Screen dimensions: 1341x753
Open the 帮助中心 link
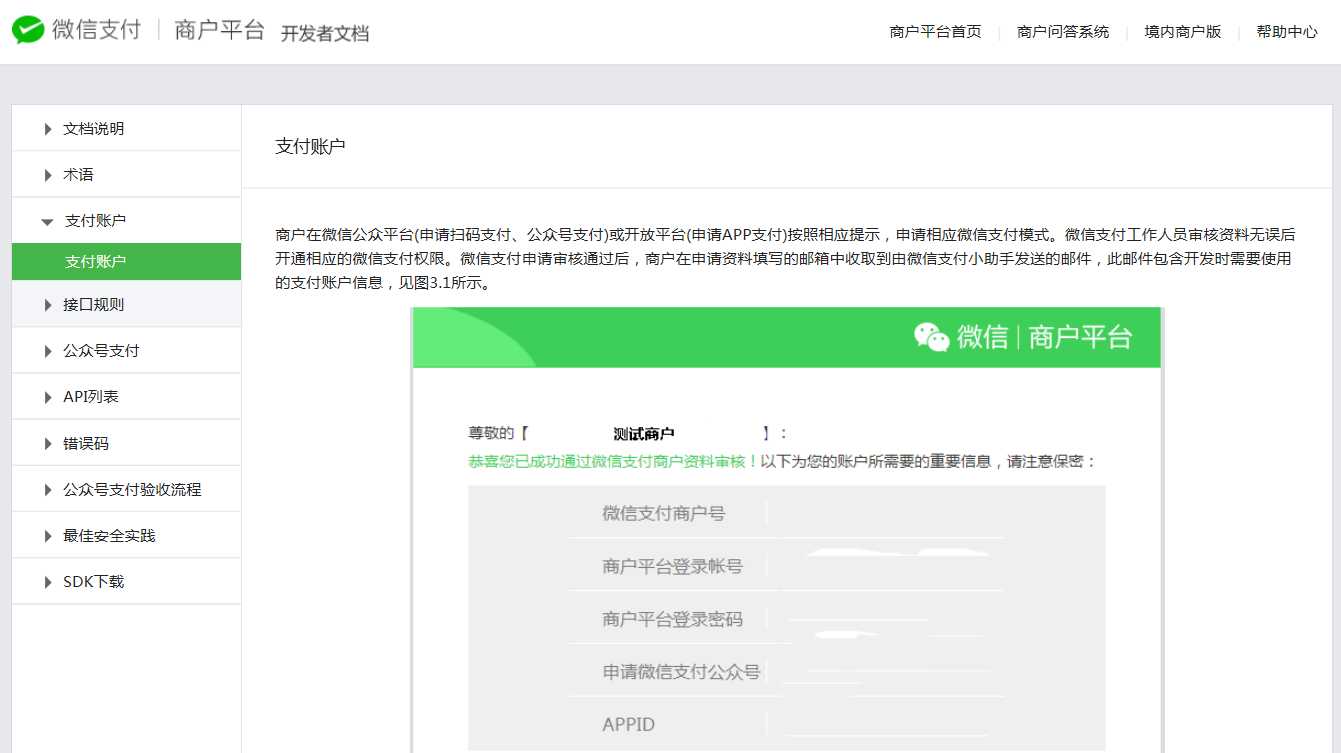click(x=1287, y=32)
